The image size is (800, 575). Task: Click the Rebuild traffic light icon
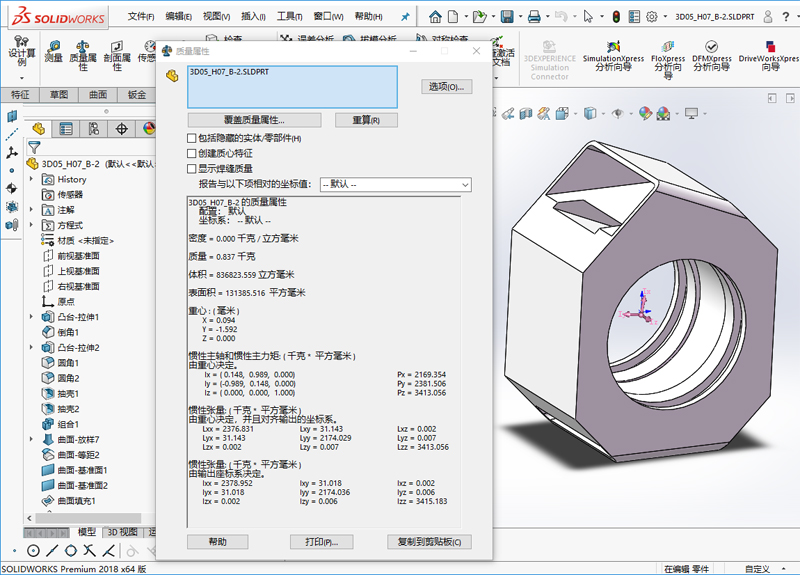coord(616,17)
